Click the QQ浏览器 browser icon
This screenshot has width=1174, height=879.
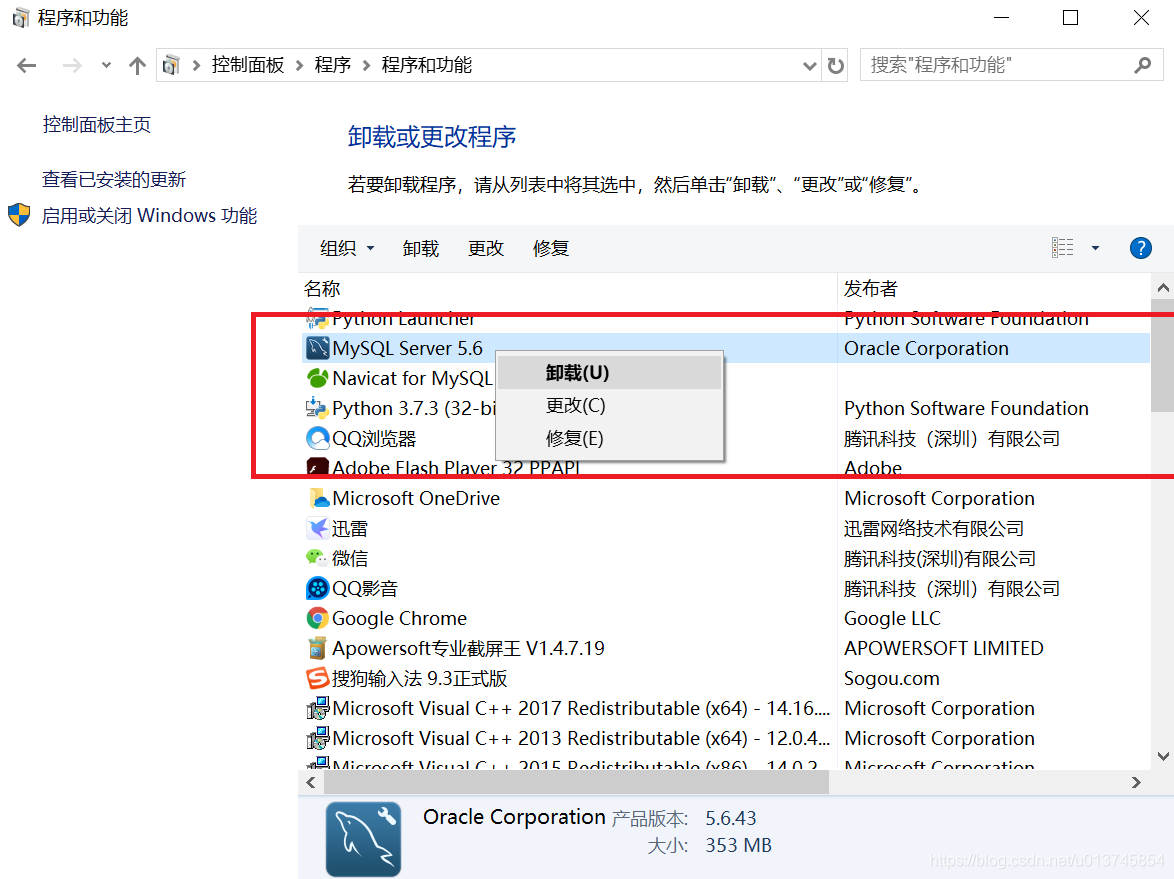317,438
